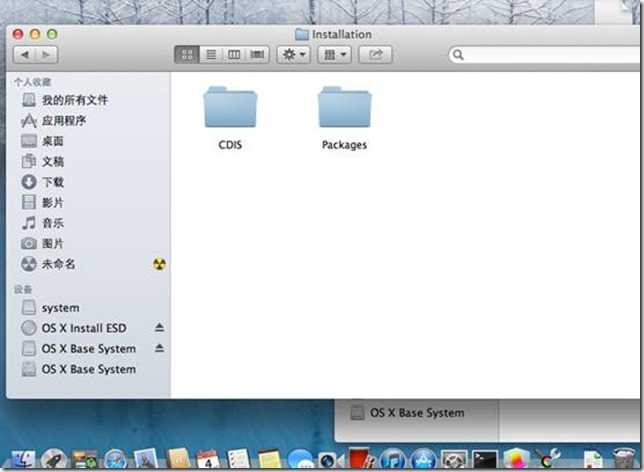Screen dimensions: 644x472
Task: Open Reminders from the Dock
Action: [239, 459]
